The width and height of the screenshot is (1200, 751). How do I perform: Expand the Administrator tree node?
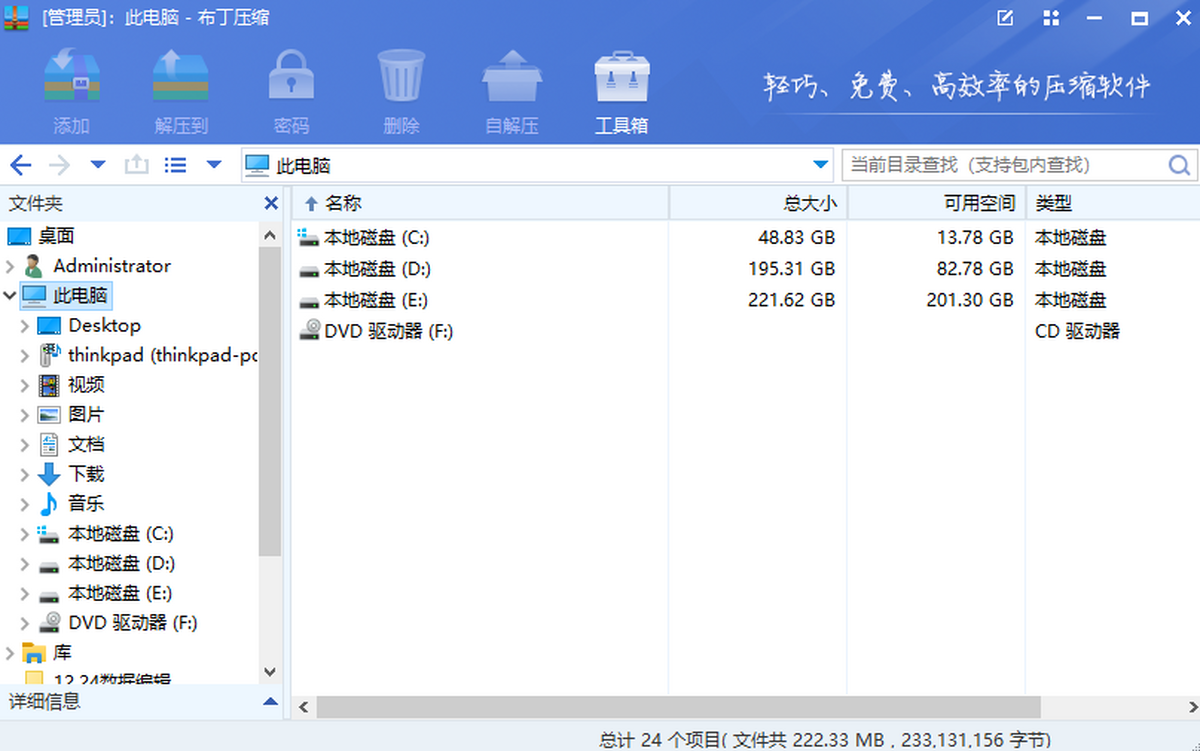(10, 266)
